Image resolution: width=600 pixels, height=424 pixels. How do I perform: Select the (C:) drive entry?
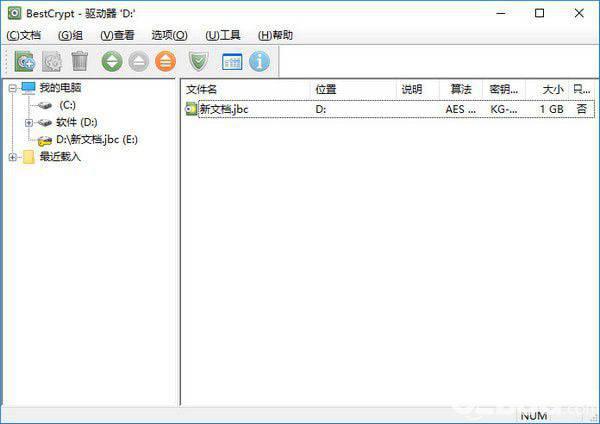(x=67, y=105)
